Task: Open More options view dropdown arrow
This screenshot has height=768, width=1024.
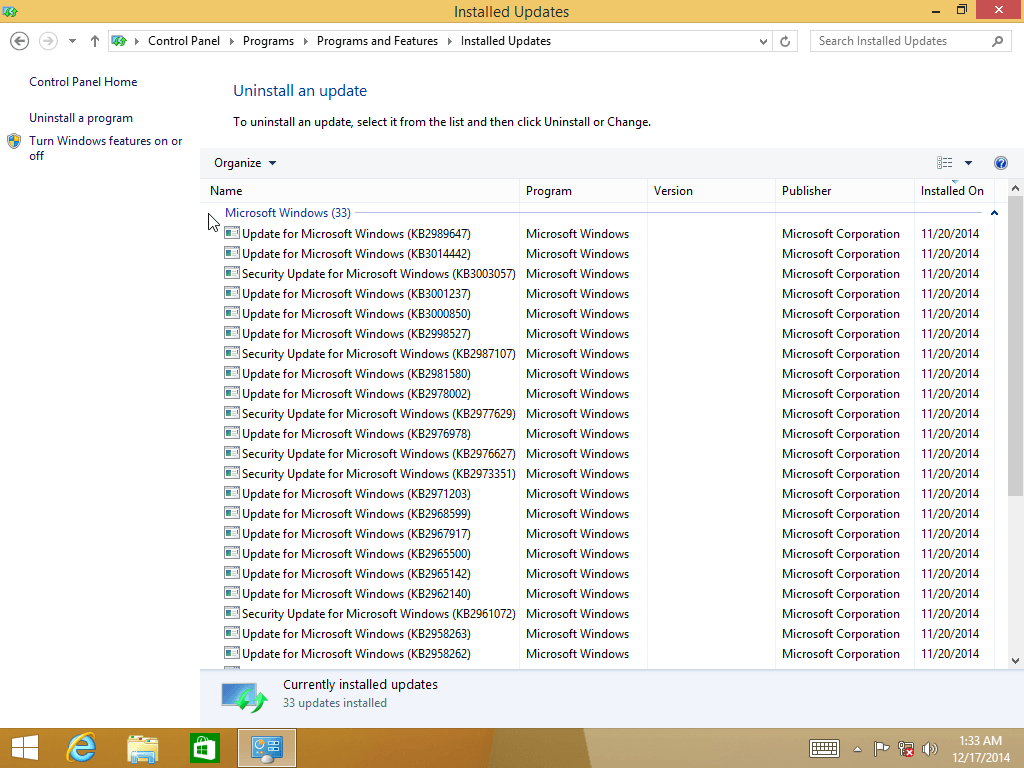Action: tap(968, 163)
